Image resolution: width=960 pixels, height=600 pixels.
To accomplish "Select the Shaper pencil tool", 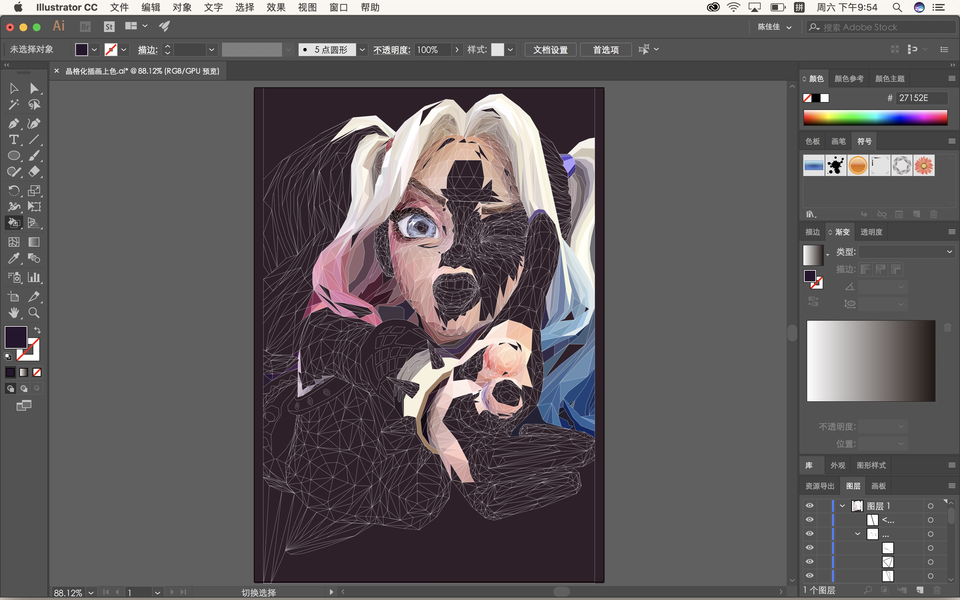I will click(x=14, y=172).
